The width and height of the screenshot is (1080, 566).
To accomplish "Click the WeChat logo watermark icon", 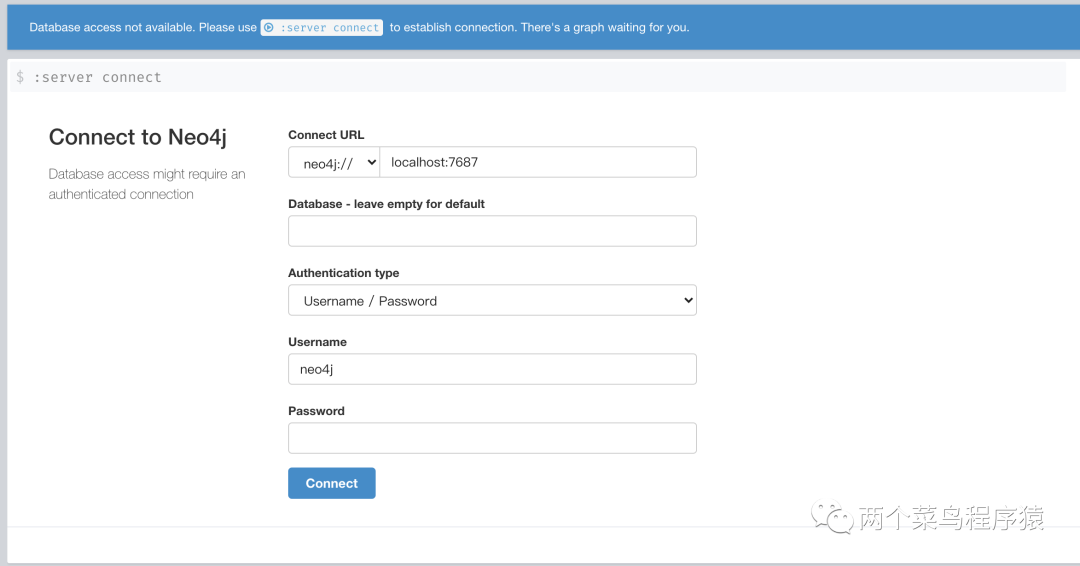I will tap(832, 517).
